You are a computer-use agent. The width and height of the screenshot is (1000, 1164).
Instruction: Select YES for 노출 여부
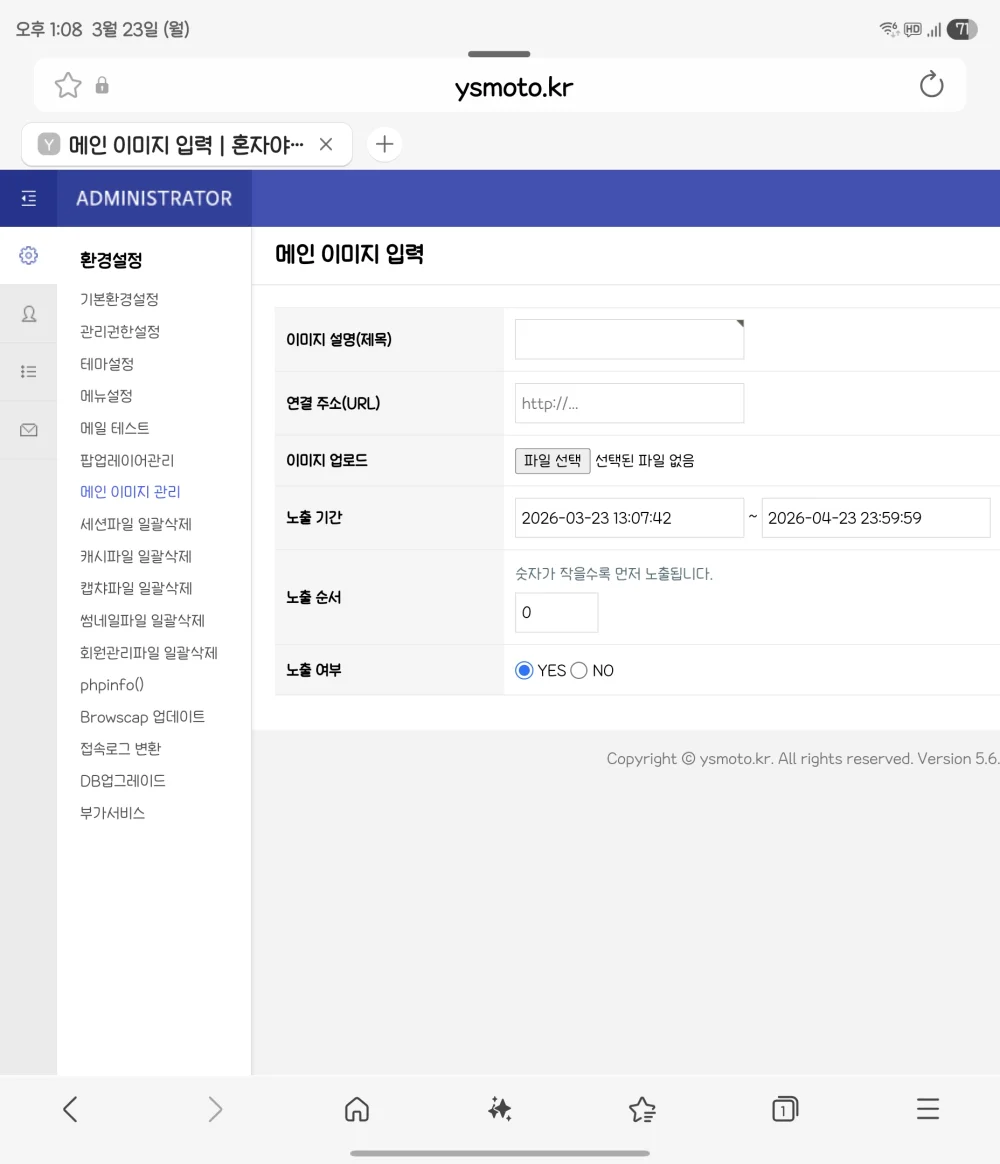tap(524, 670)
